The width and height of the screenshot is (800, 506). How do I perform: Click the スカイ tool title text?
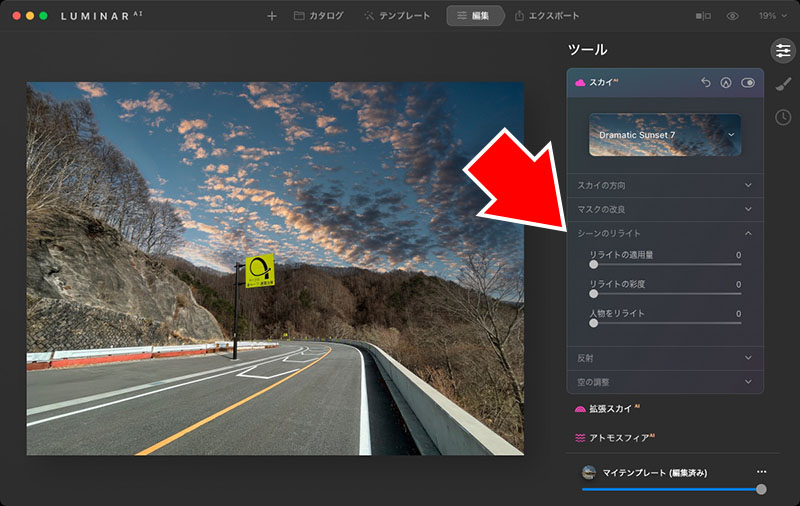click(x=604, y=82)
